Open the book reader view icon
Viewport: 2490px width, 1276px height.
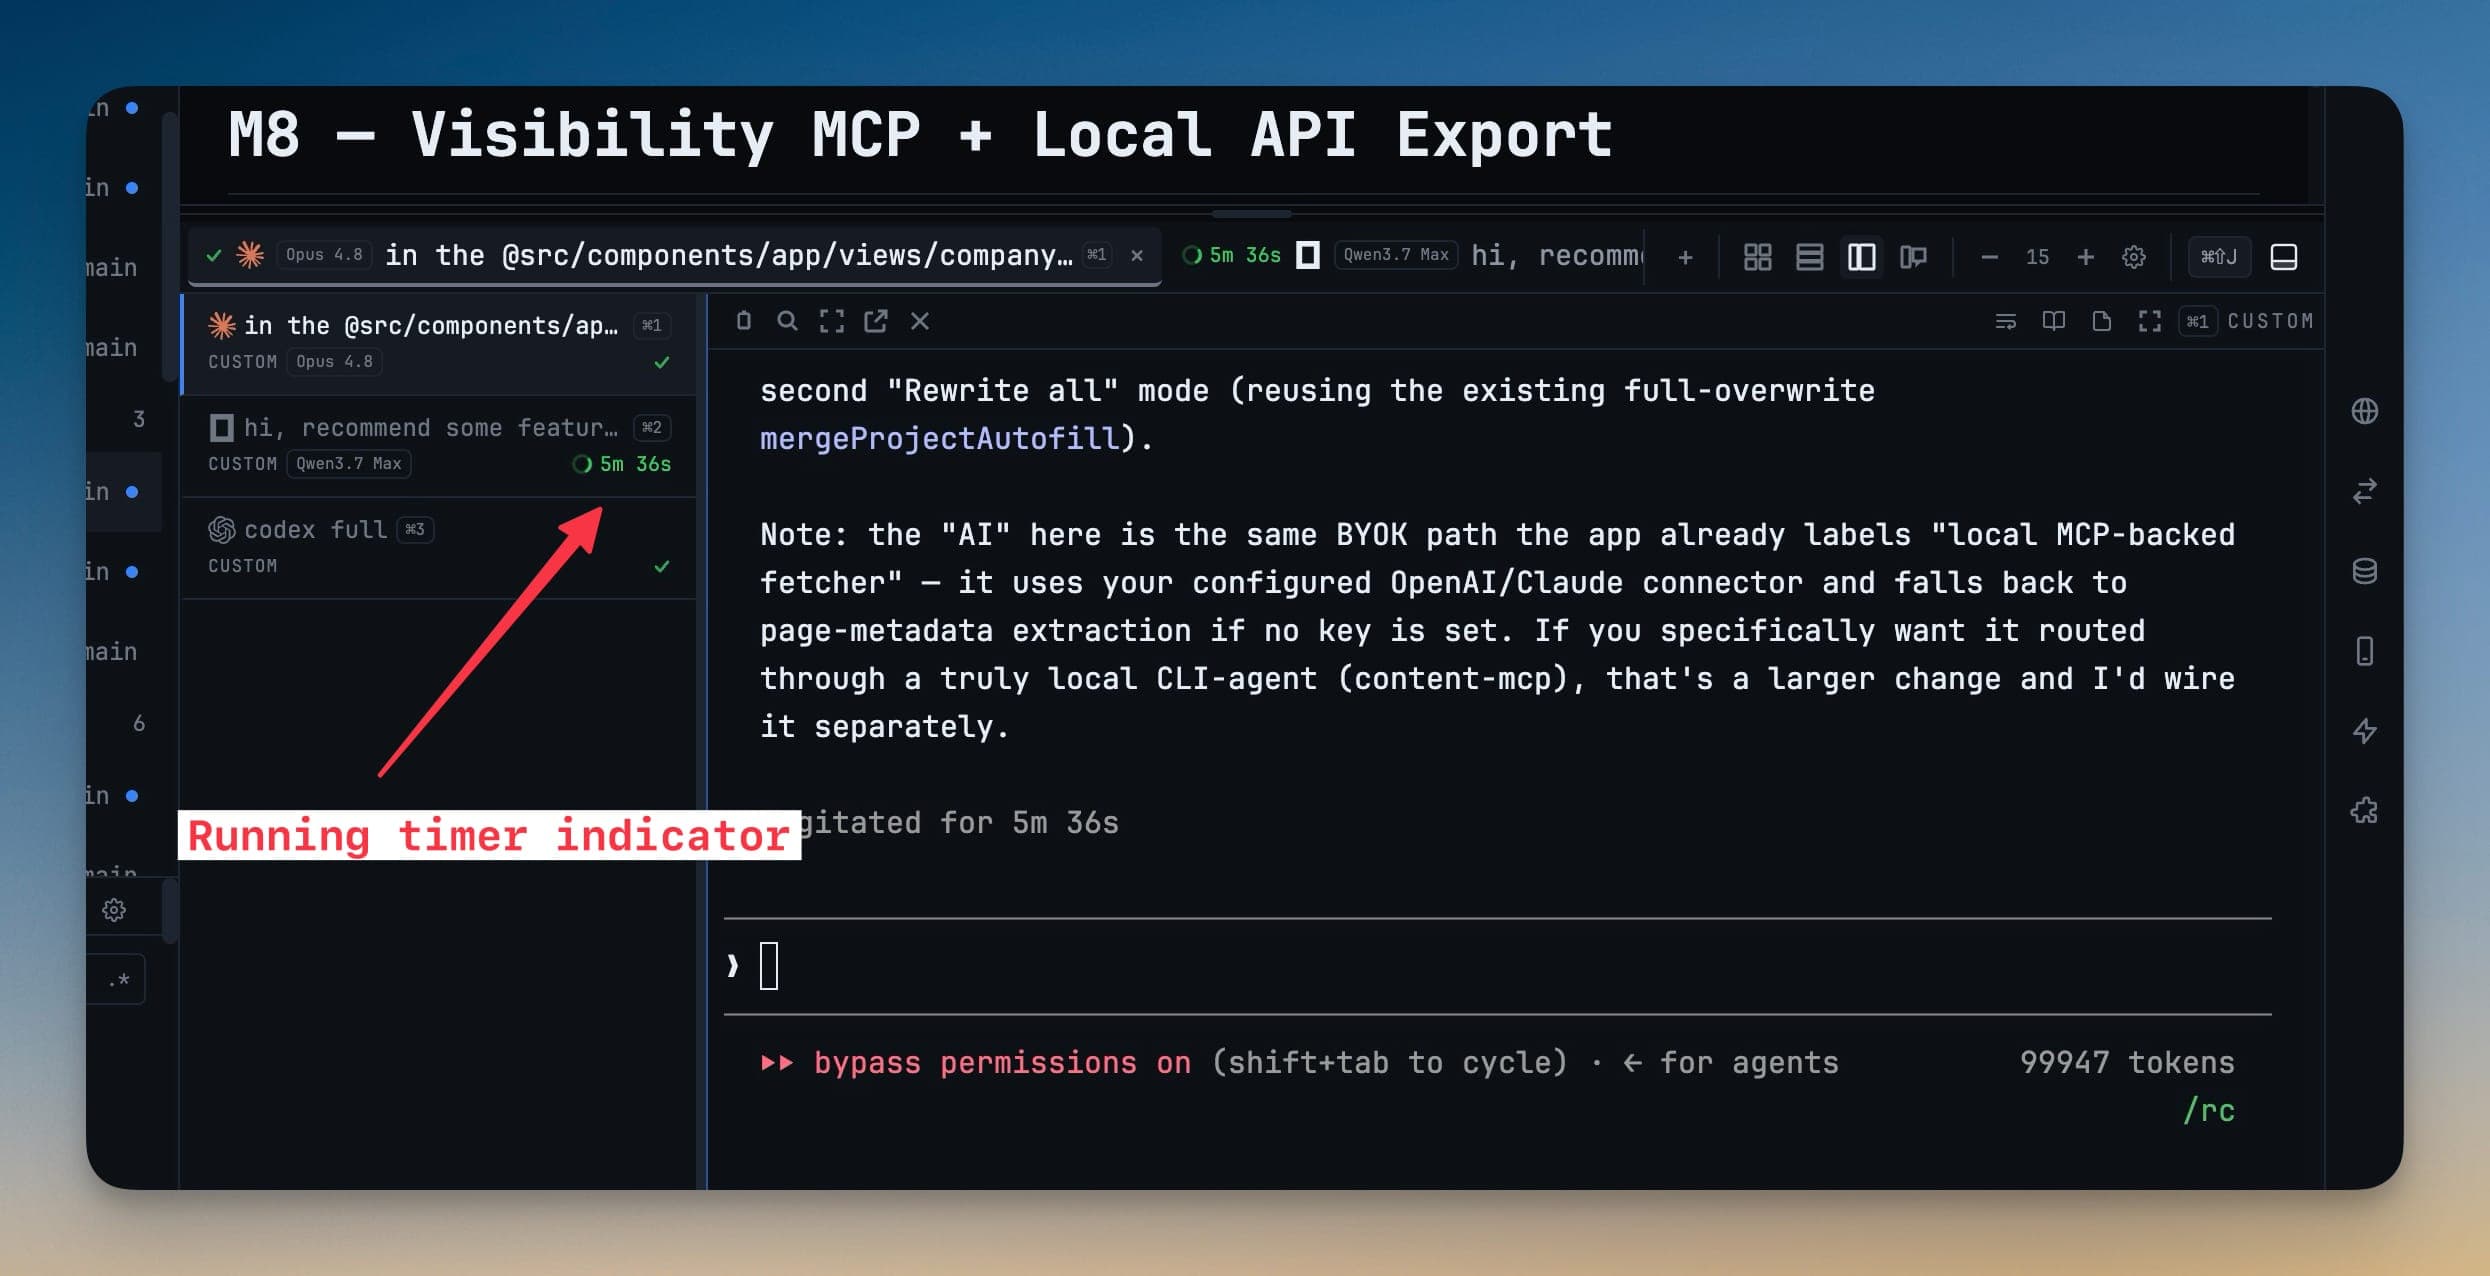[x=2053, y=321]
